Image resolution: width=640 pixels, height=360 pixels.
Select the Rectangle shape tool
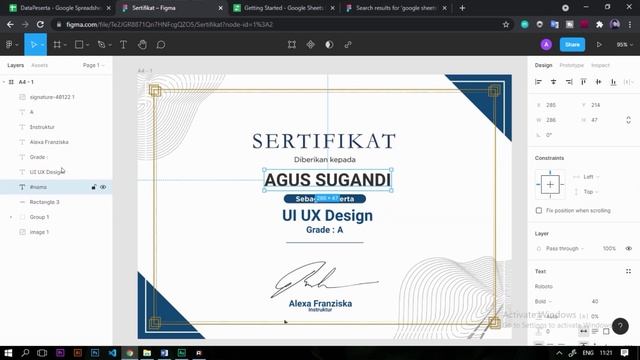coord(79,44)
